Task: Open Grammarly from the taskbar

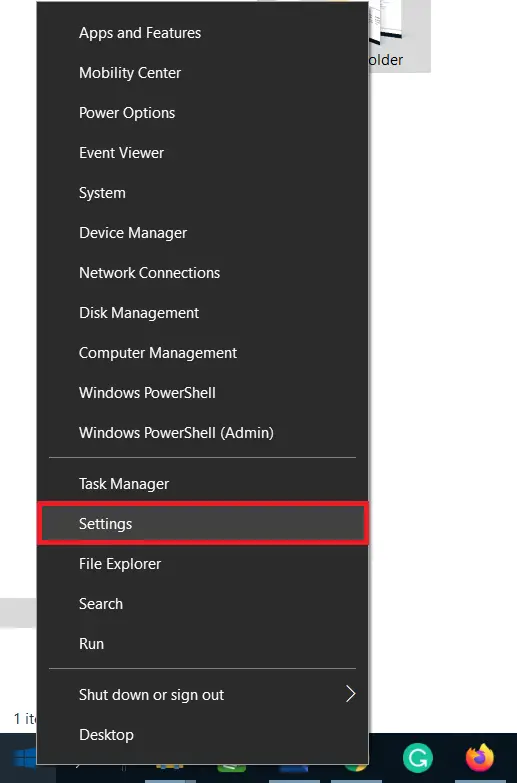Action: tap(418, 758)
